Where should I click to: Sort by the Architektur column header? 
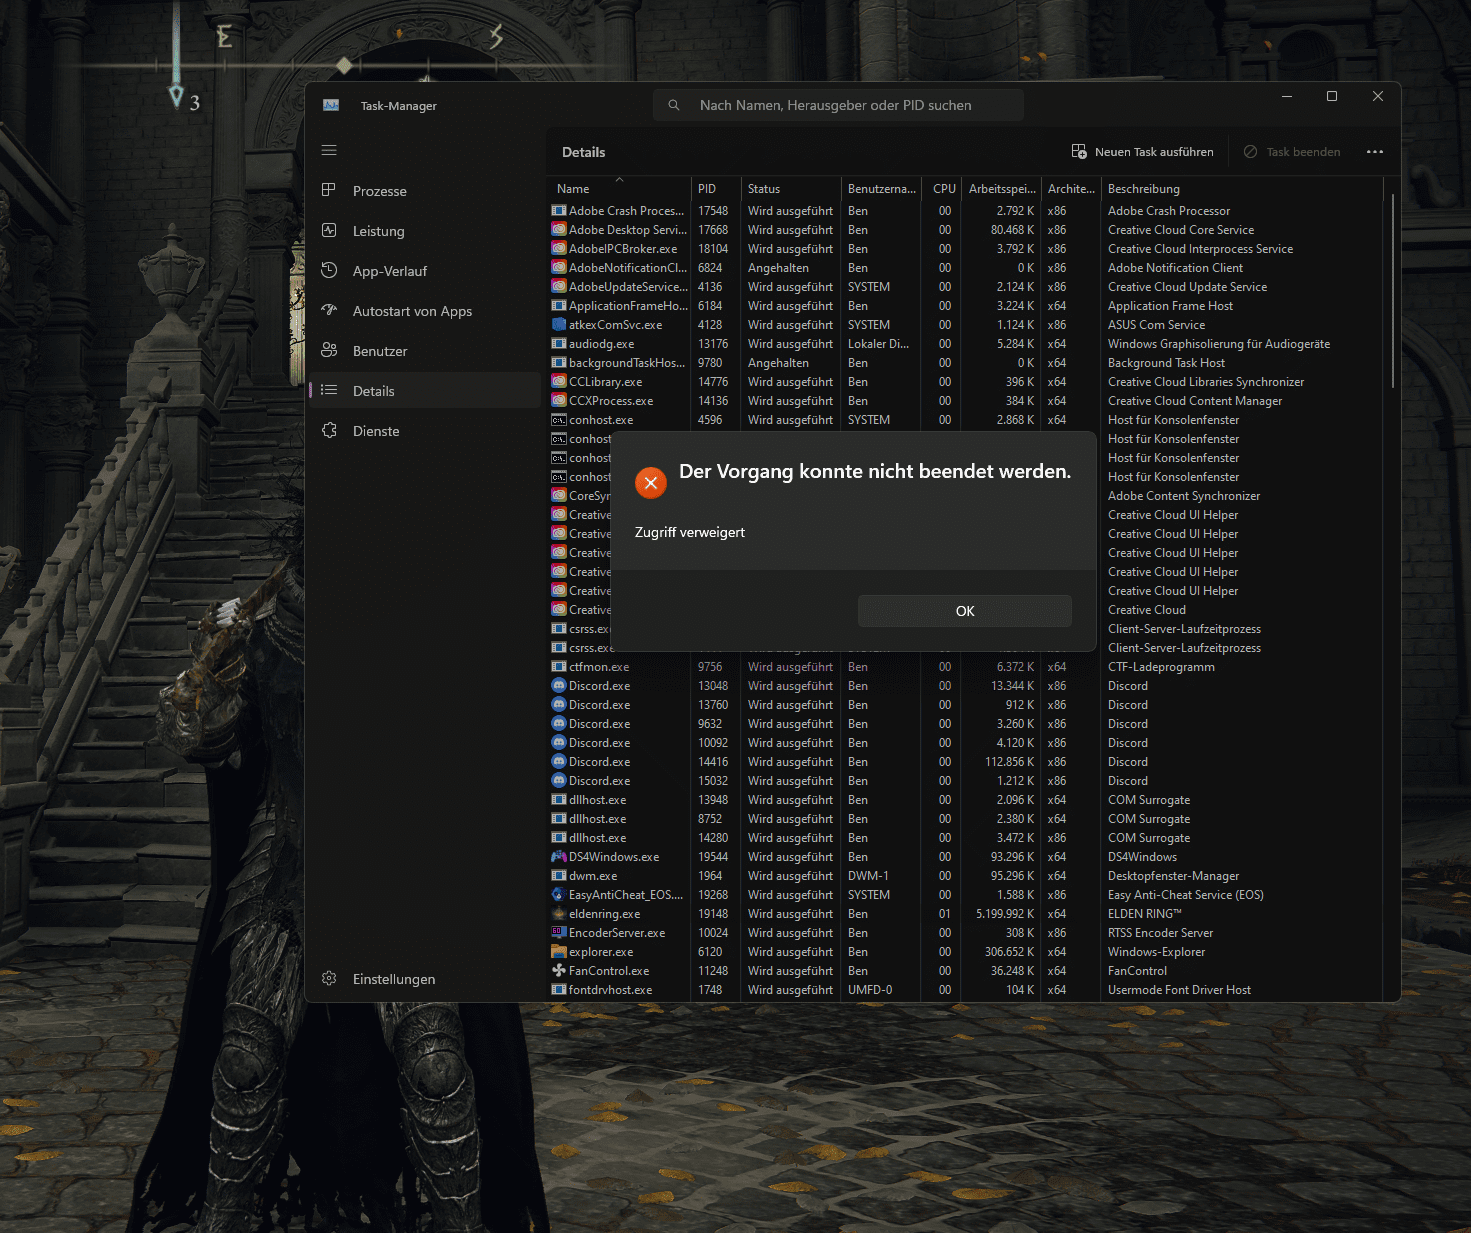click(x=1071, y=189)
